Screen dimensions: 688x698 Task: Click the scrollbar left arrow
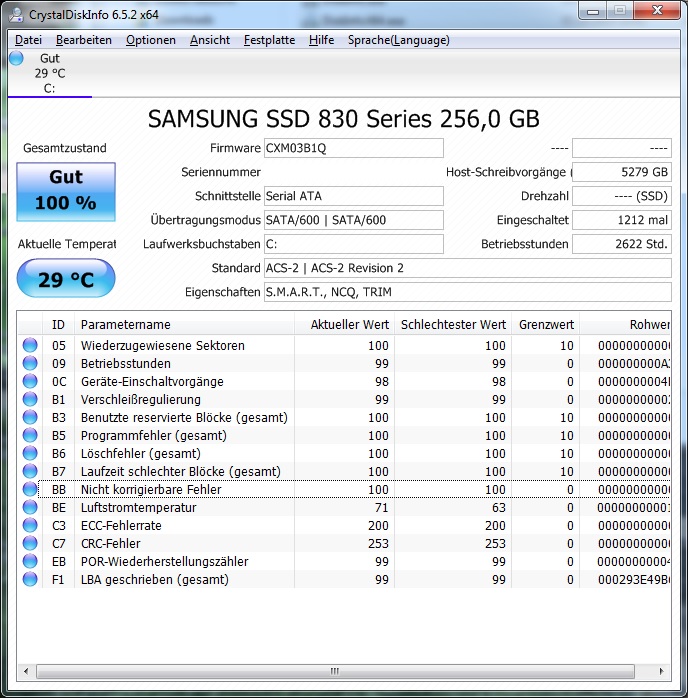pos(26,671)
